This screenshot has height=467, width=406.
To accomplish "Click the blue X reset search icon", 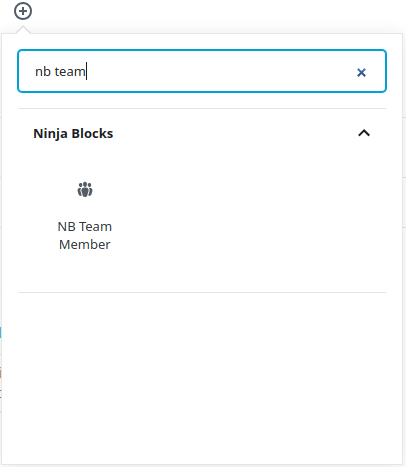I will click(x=361, y=72).
